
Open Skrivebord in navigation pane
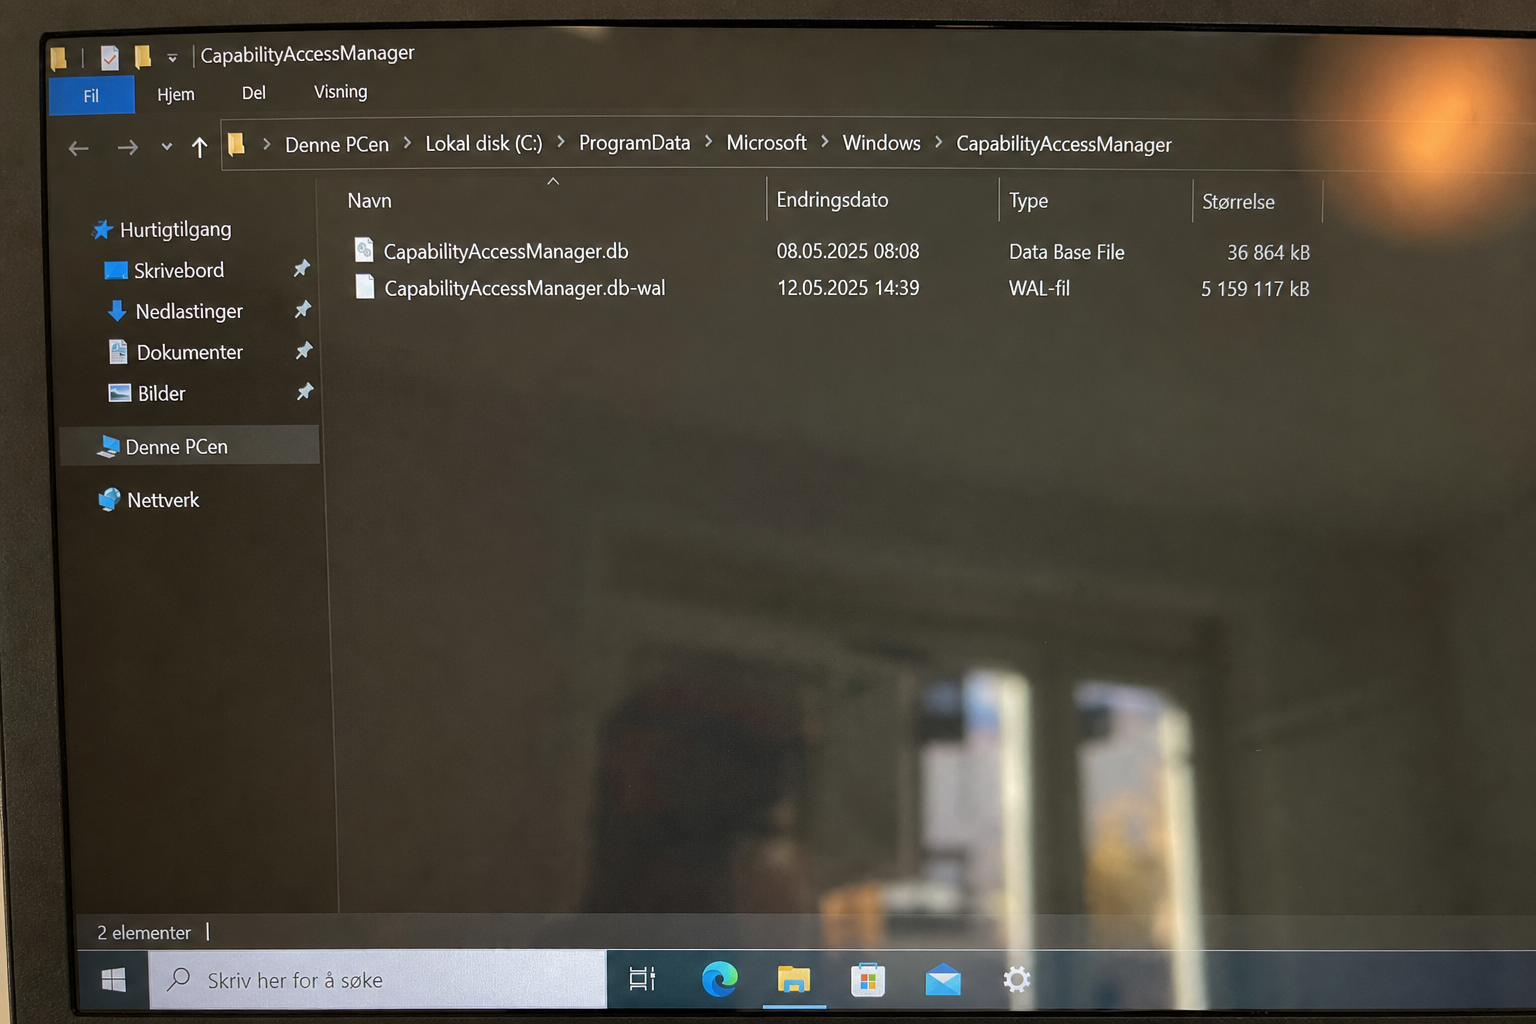[179, 271]
